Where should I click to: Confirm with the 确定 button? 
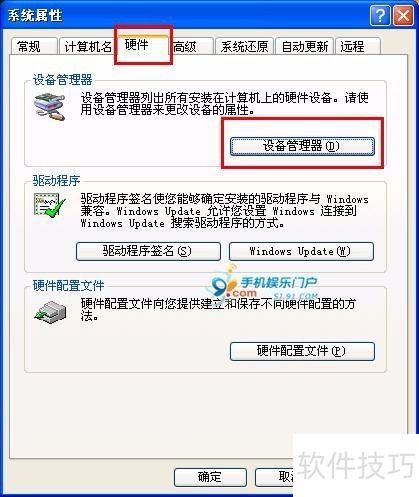[210, 477]
